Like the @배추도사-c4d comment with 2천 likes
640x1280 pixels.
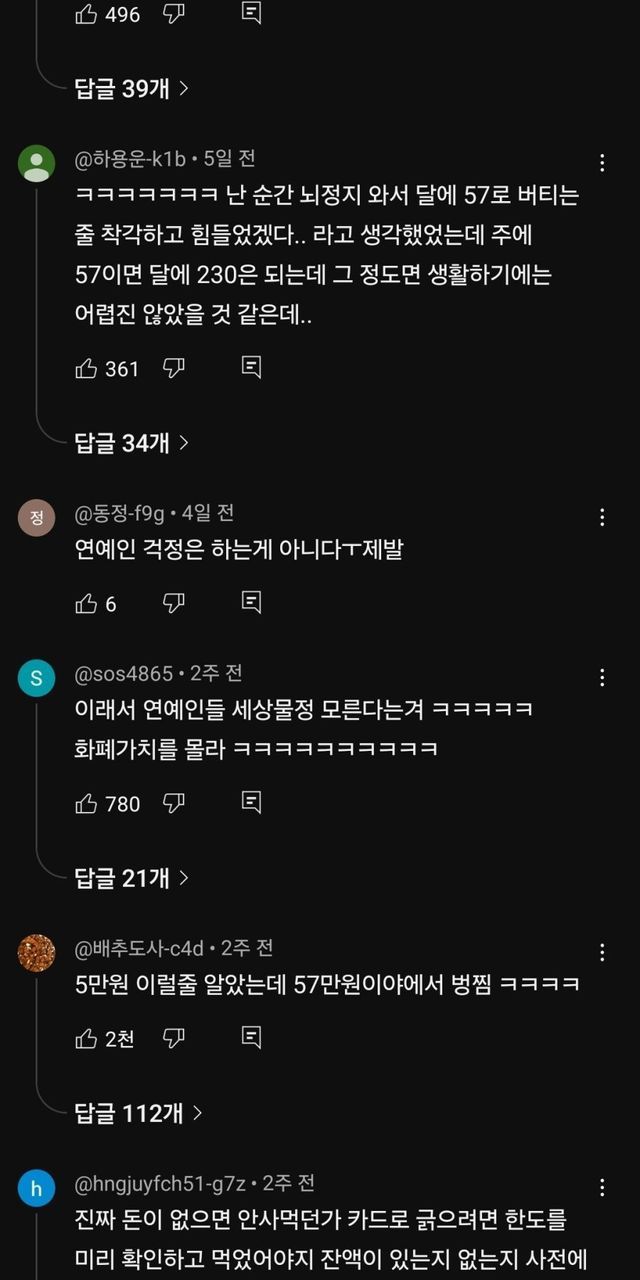click(x=87, y=1038)
